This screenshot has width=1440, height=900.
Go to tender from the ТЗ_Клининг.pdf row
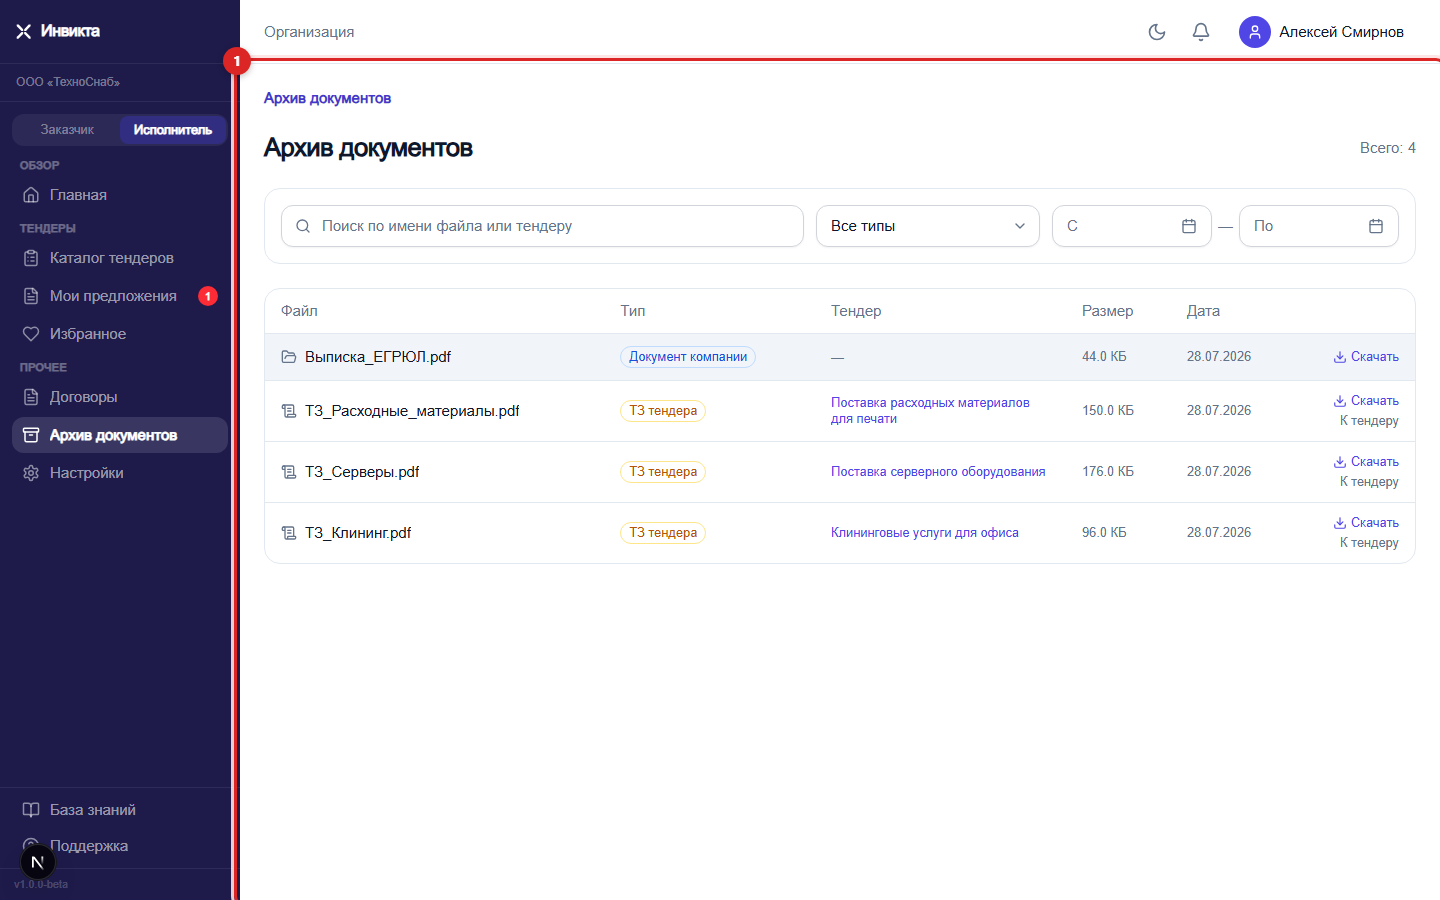(x=1369, y=543)
